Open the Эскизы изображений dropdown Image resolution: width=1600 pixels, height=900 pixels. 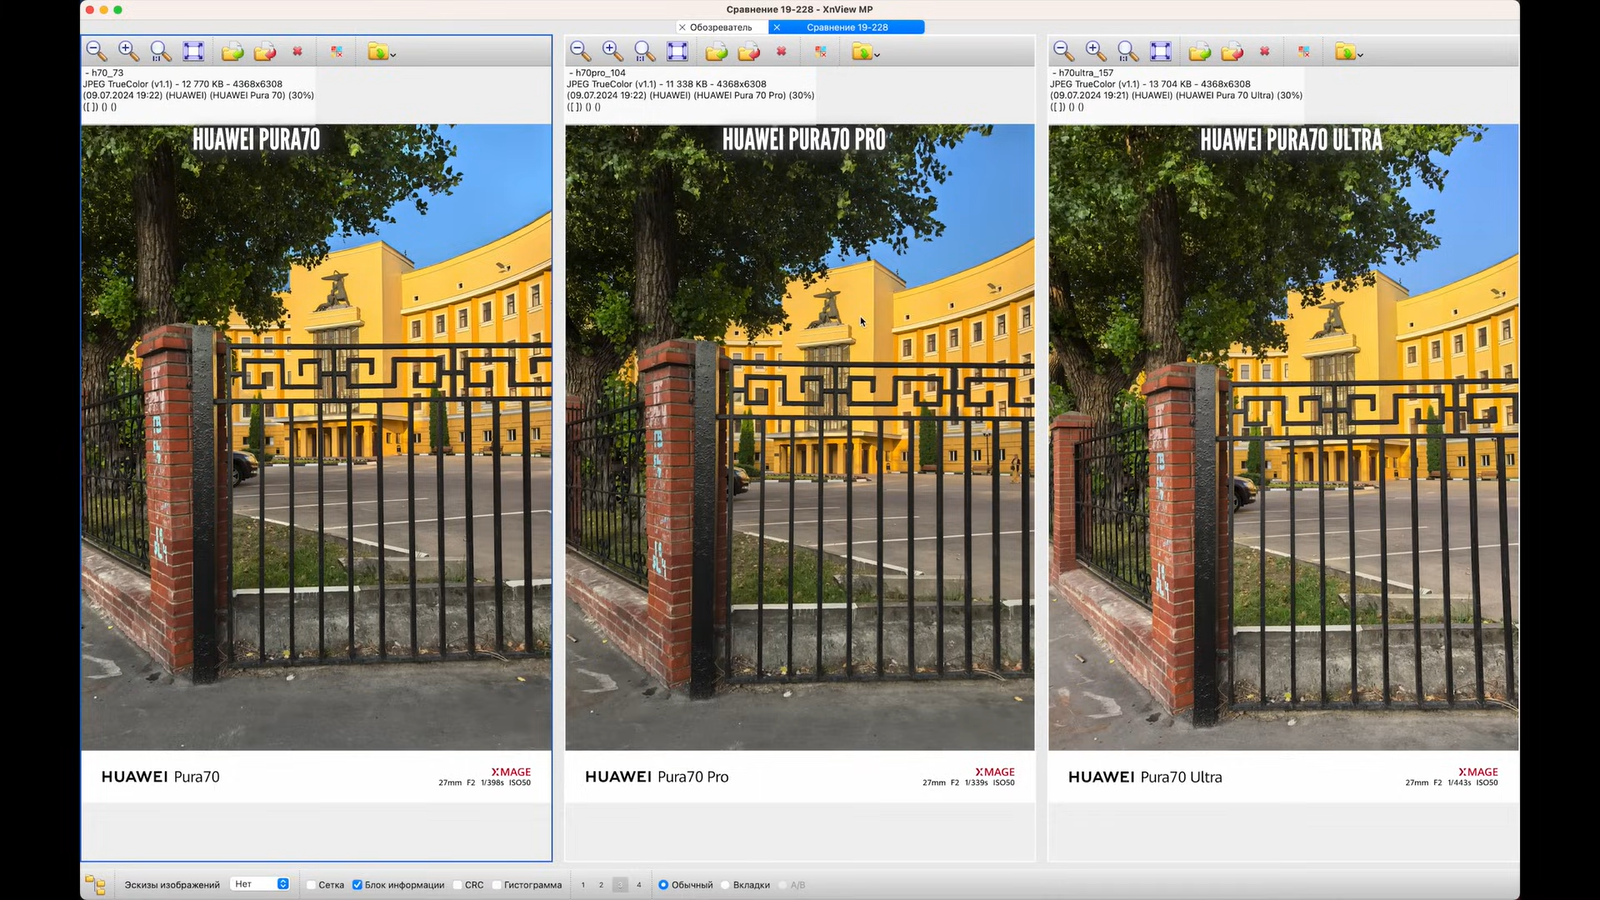[x=260, y=884]
